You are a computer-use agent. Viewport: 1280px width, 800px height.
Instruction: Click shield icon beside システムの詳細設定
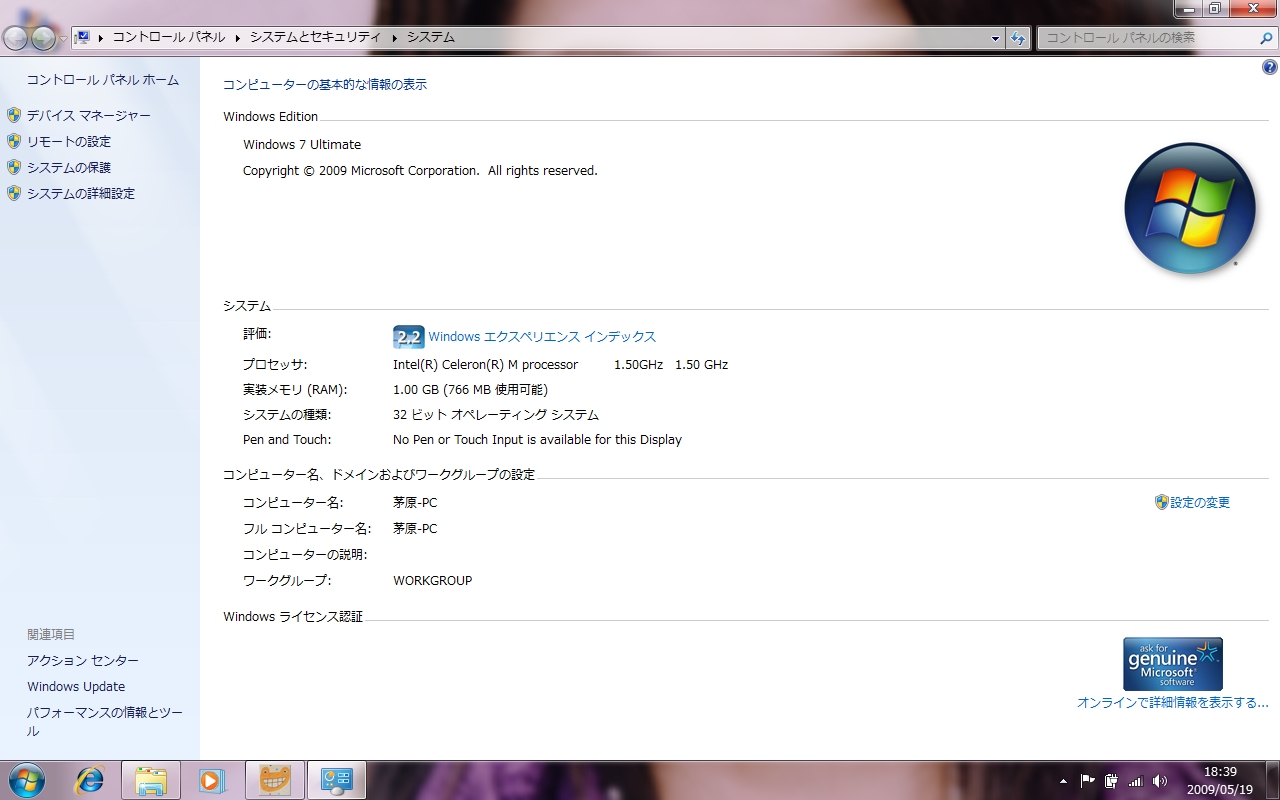point(14,194)
